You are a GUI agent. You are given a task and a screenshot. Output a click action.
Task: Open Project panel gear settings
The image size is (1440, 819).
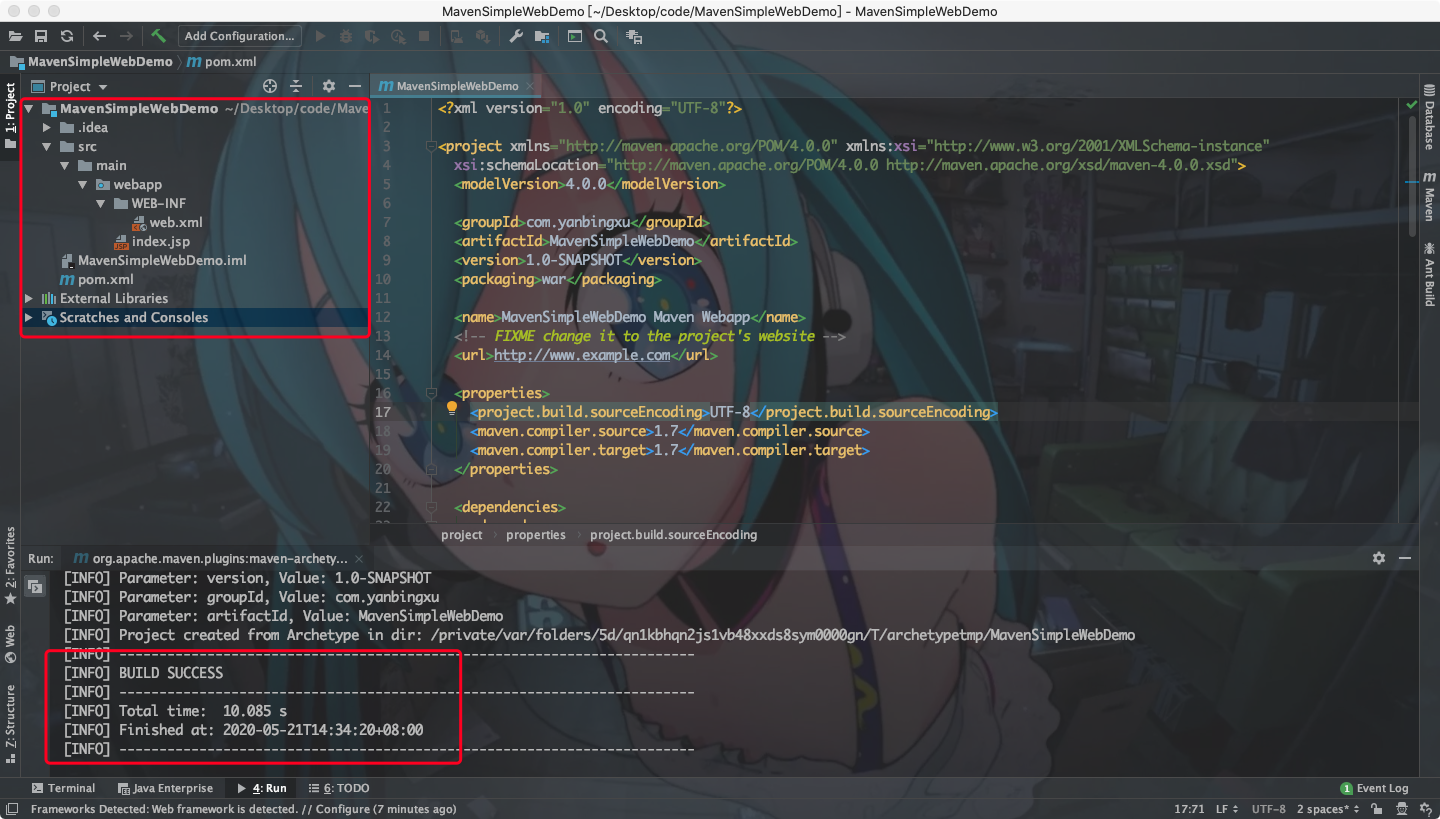point(328,86)
